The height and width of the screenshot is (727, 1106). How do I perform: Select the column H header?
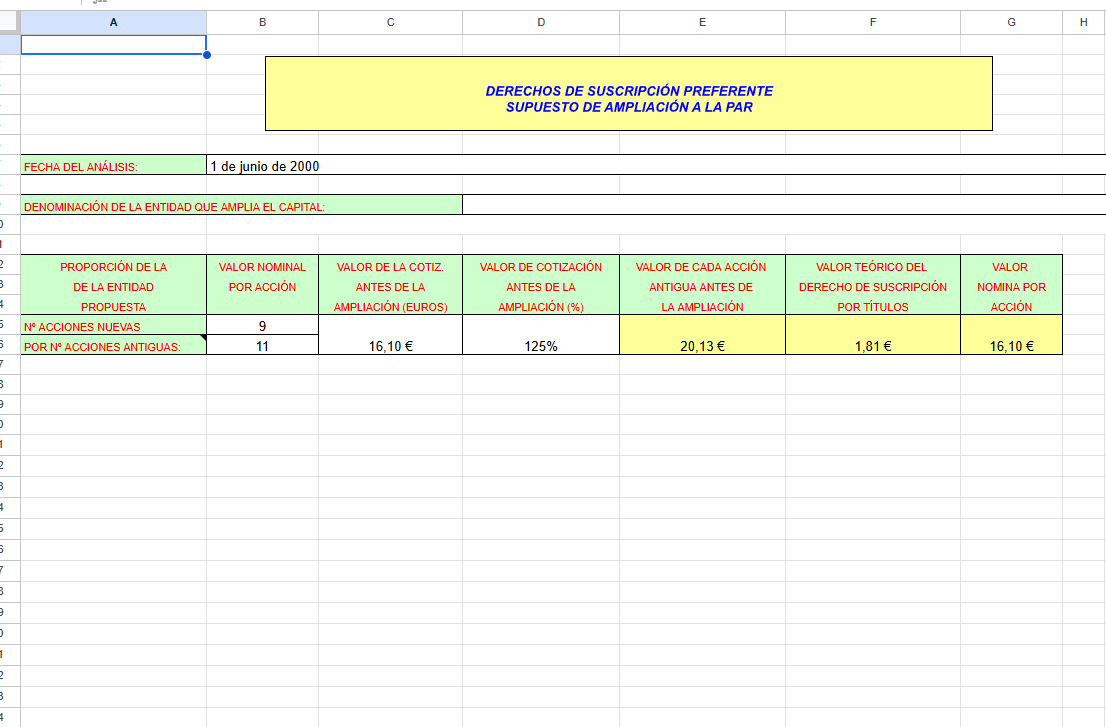coord(1083,21)
